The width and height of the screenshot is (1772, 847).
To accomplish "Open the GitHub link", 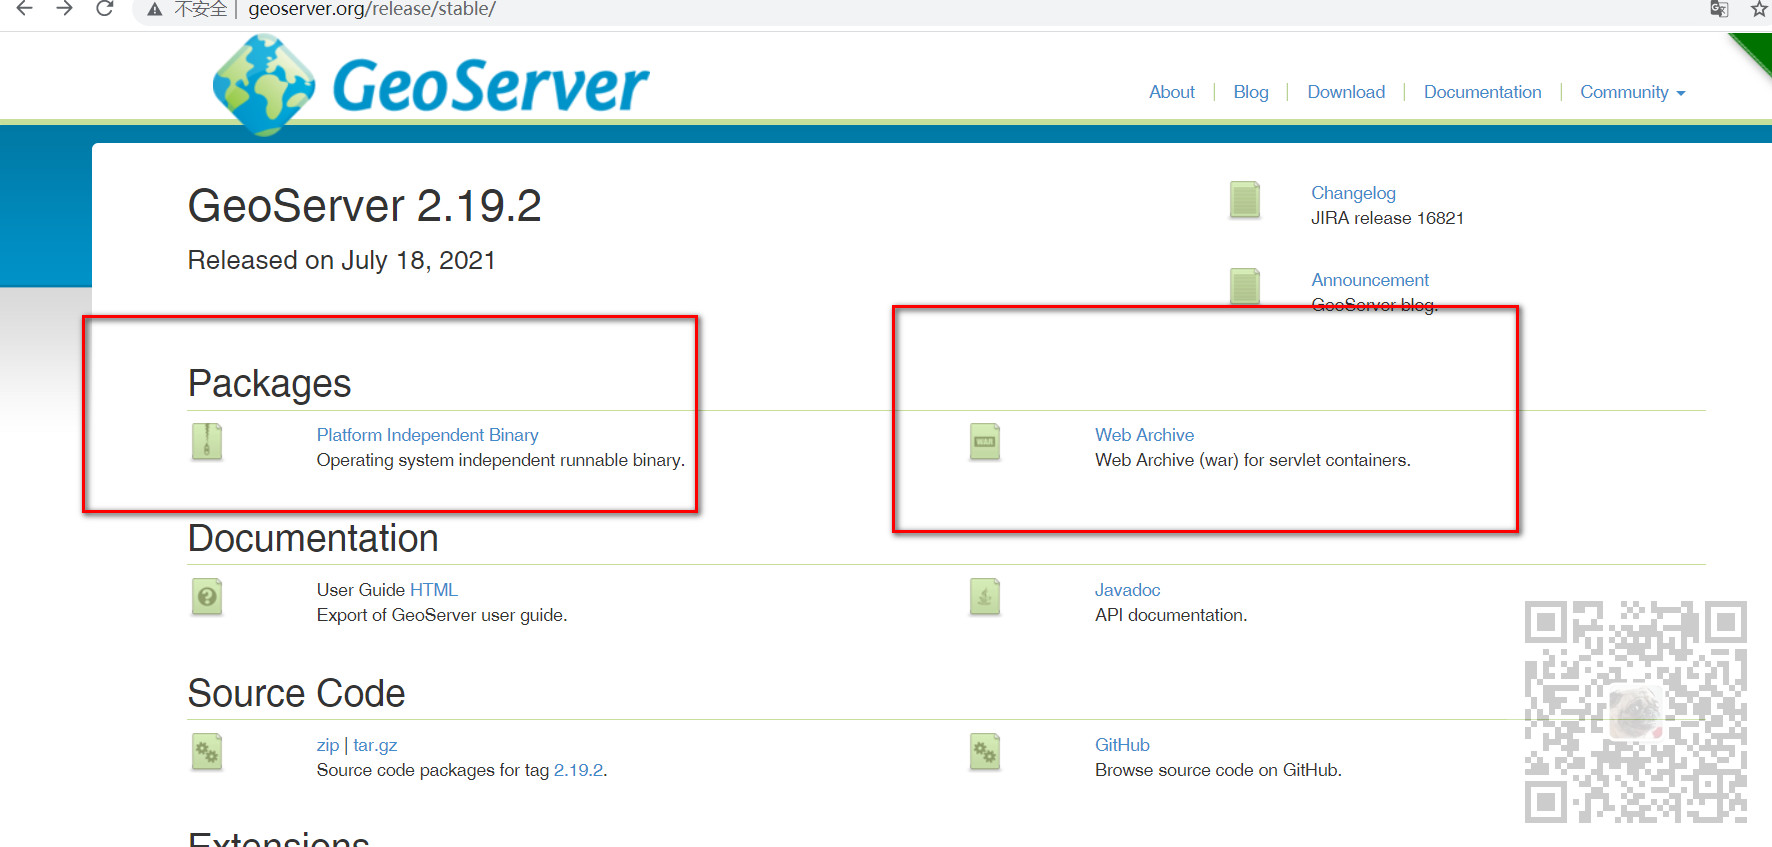I will (x=1122, y=745).
